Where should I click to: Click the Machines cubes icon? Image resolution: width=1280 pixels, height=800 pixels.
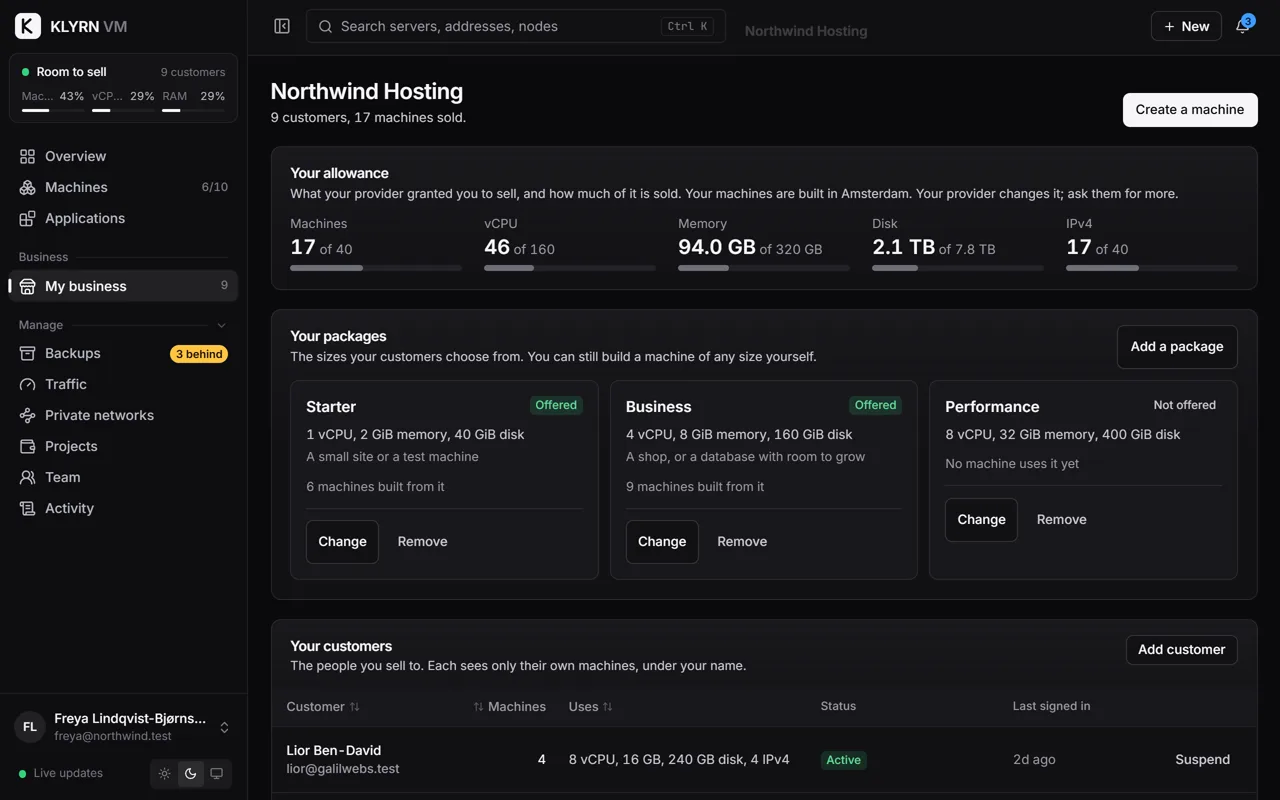[x=27, y=187]
